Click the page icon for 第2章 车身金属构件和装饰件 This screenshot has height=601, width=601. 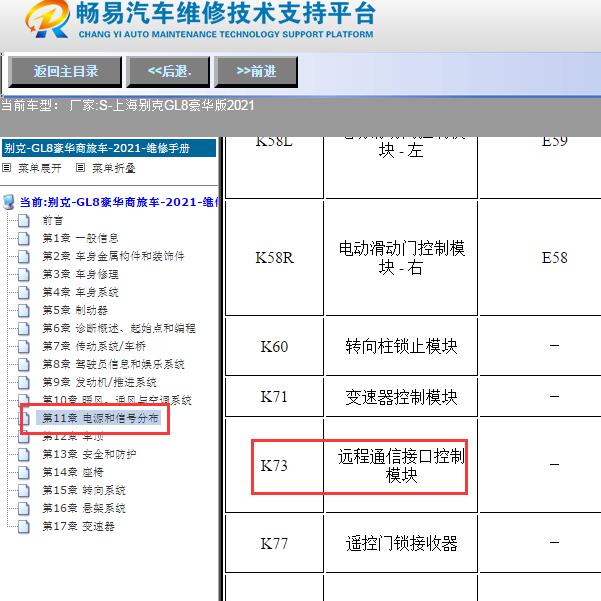click(x=24, y=256)
